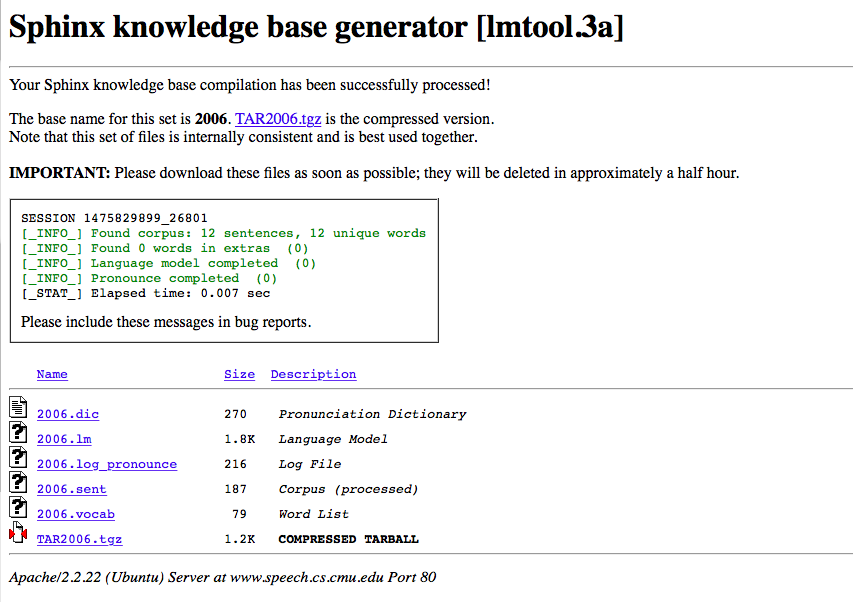Click the document icon beside 2006.dic
Viewport: 853px width, 602px height.
click(x=18, y=407)
